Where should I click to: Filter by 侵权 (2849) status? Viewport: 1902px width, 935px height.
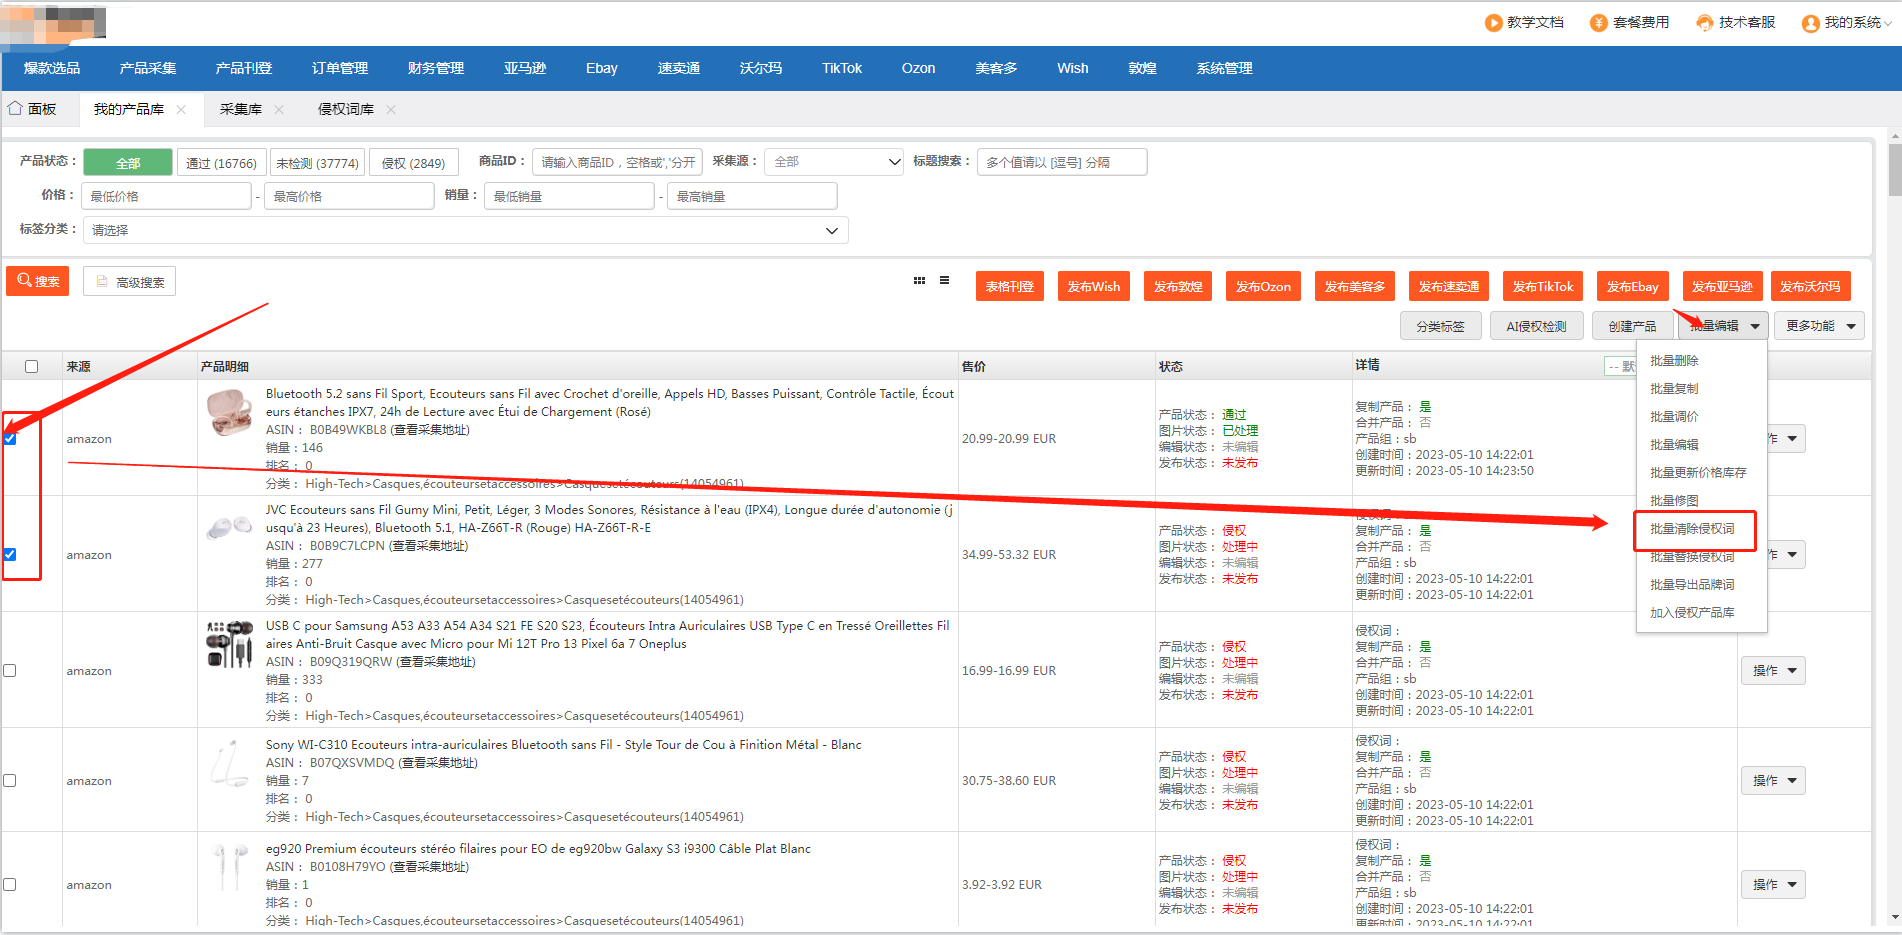(413, 163)
